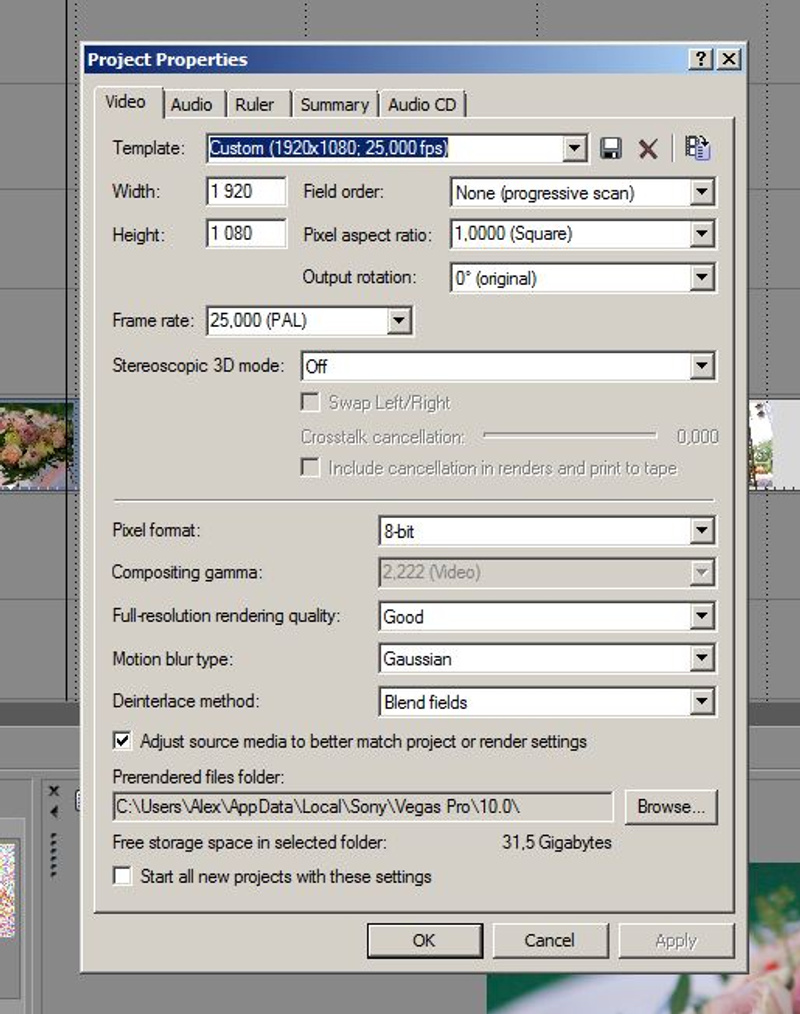Viewport: 800px width, 1014px height.
Task: Expand the Frame rate combo box
Action: coord(398,321)
